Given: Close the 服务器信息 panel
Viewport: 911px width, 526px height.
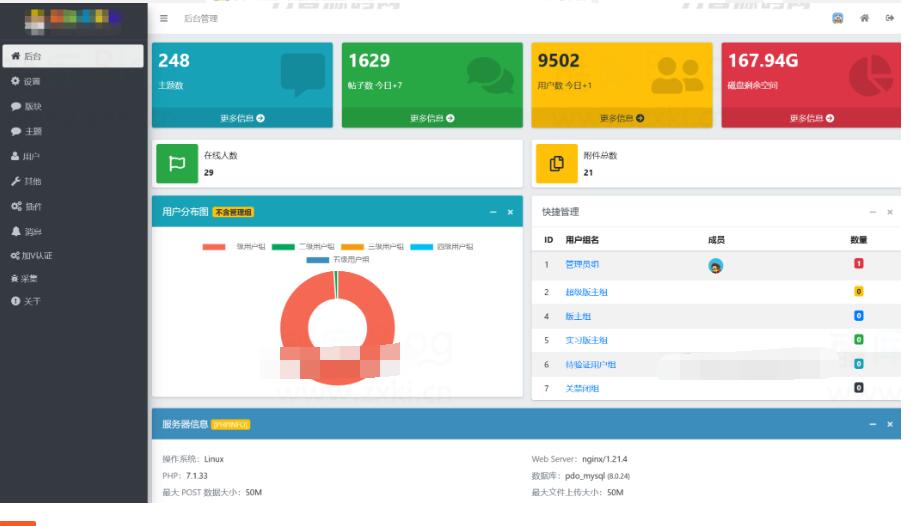Looking at the screenshot, I should coord(890,424).
